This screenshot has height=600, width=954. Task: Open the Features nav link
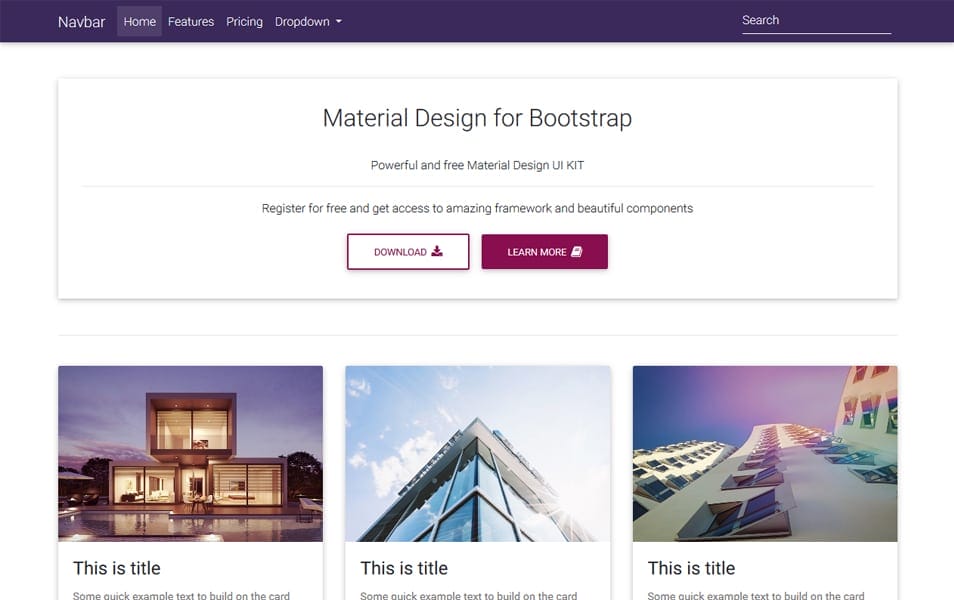pyautogui.click(x=191, y=21)
